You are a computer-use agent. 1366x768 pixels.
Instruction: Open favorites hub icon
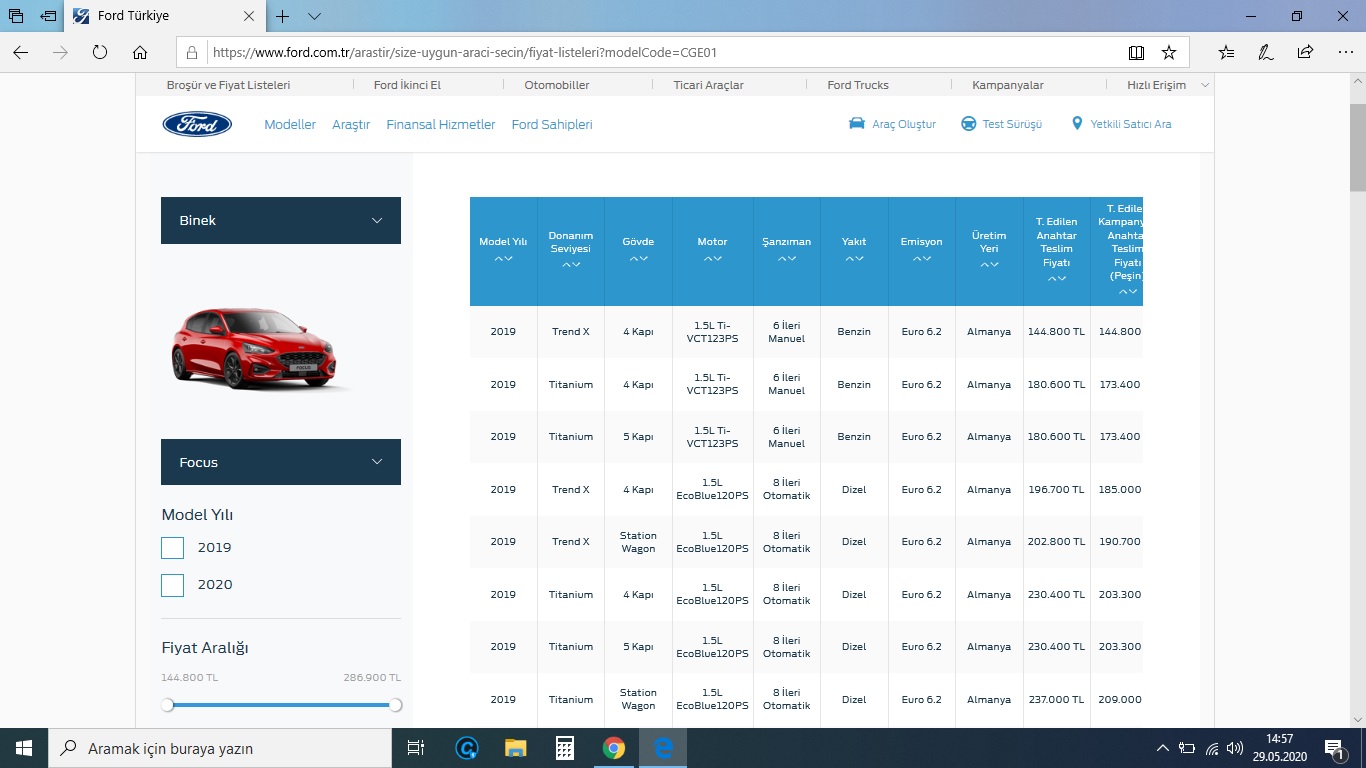[x=1227, y=52]
